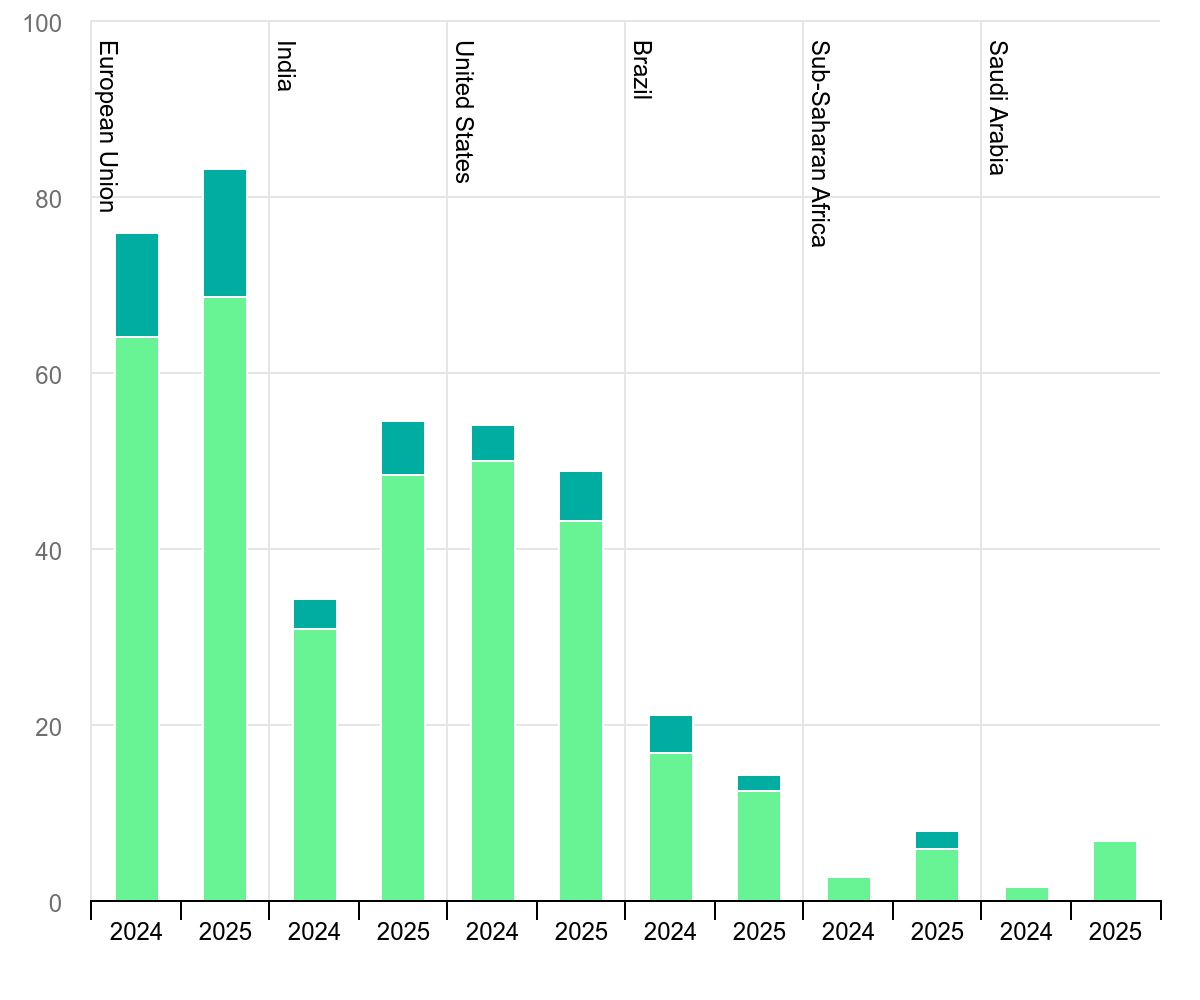Select the Sub-Saharan Africa category label
The height and width of the screenshot is (1000, 1200).
click(x=819, y=143)
